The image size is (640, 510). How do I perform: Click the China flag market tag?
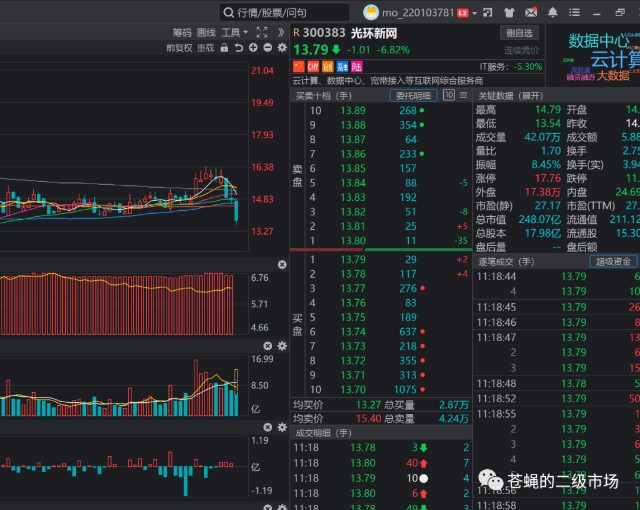coord(299,66)
